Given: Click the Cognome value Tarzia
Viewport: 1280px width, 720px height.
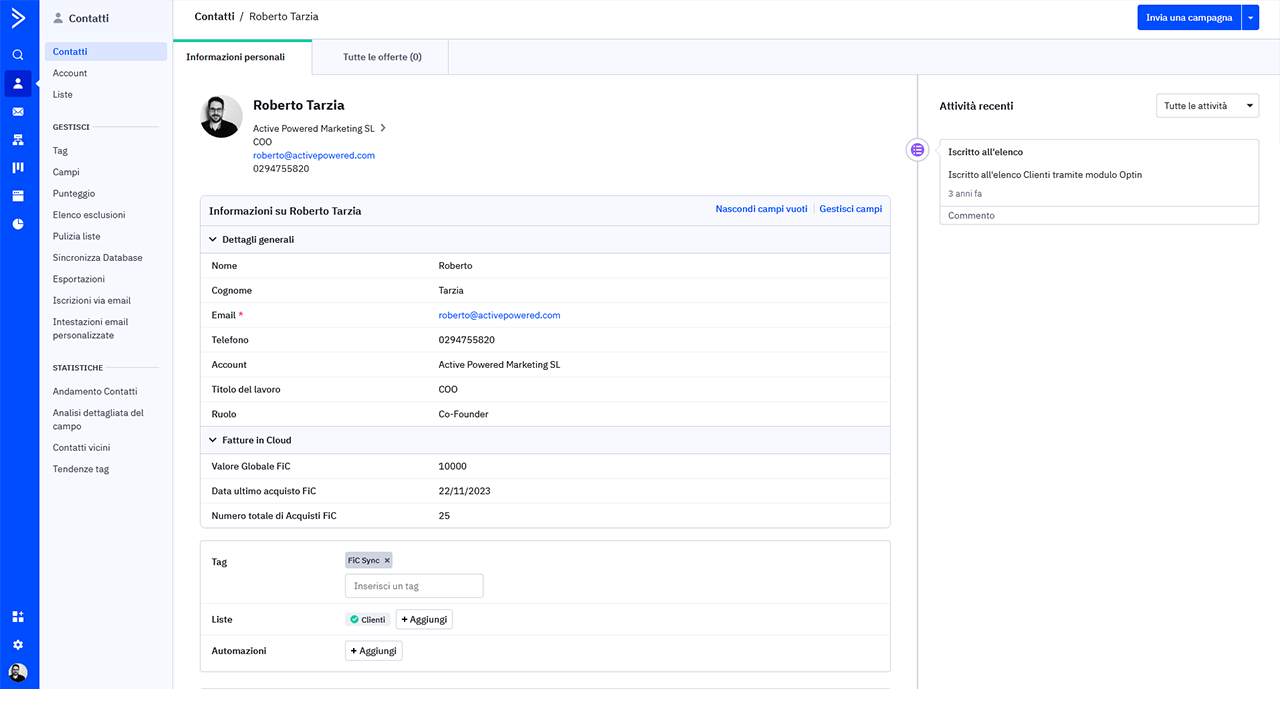Looking at the screenshot, I should click(451, 291).
